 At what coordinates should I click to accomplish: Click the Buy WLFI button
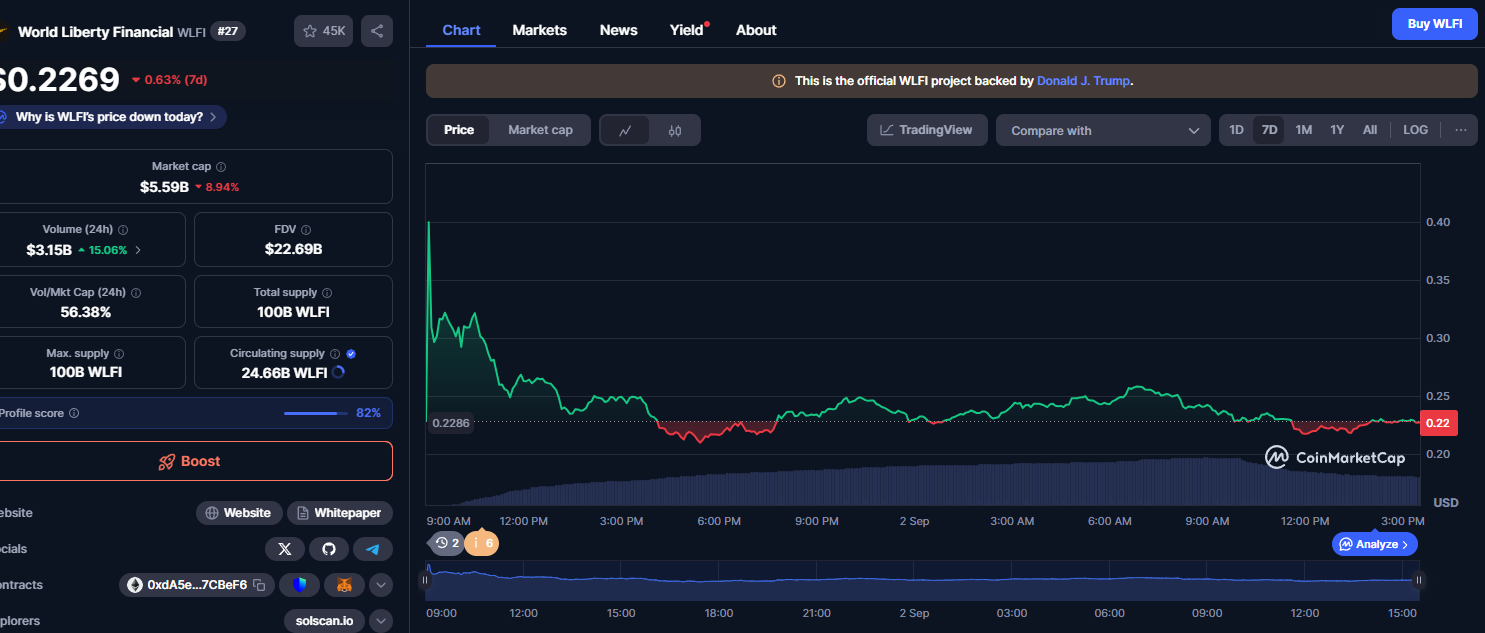(x=1434, y=23)
